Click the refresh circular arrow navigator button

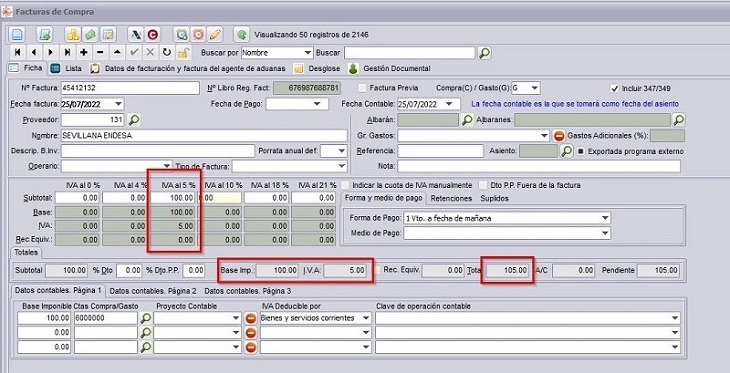[167, 52]
